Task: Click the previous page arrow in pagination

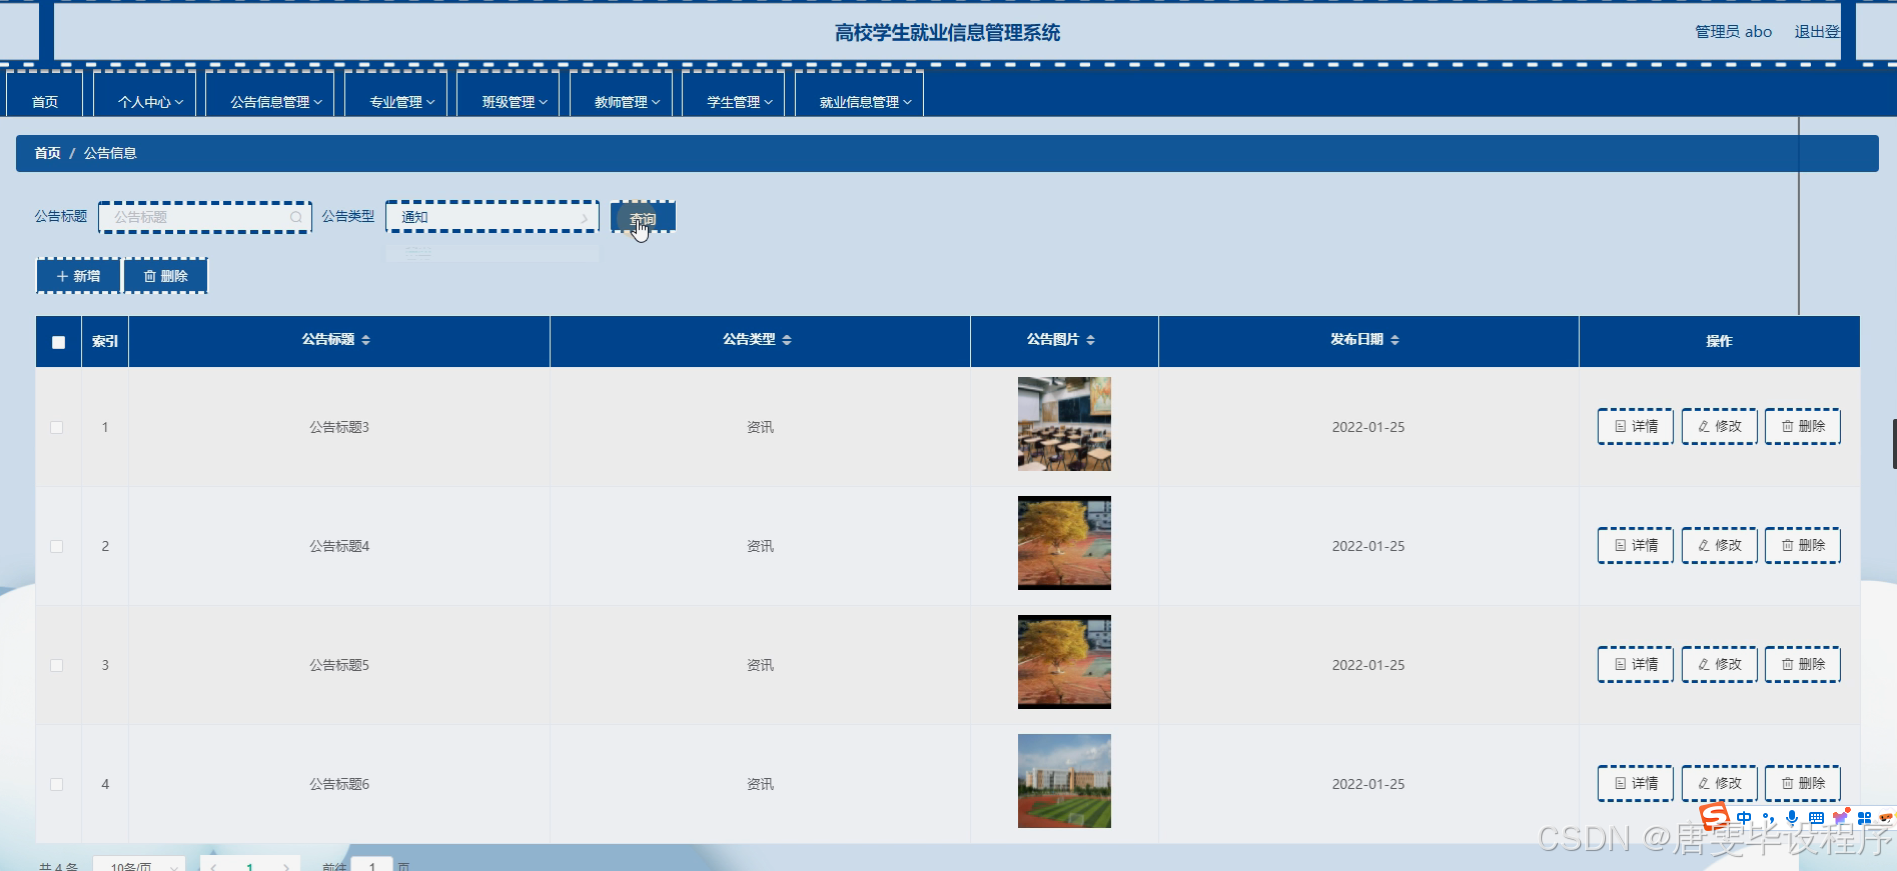Action: tap(213, 866)
